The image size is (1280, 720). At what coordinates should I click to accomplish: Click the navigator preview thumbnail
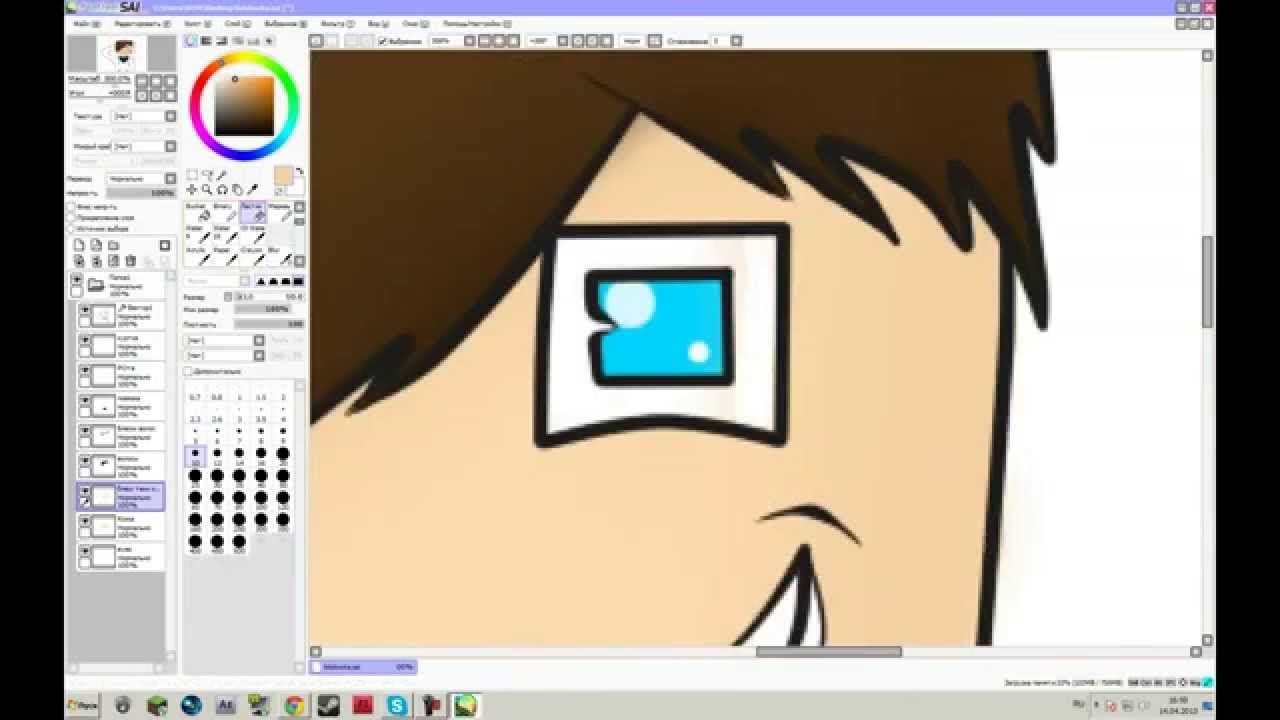(x=120, y=53)
